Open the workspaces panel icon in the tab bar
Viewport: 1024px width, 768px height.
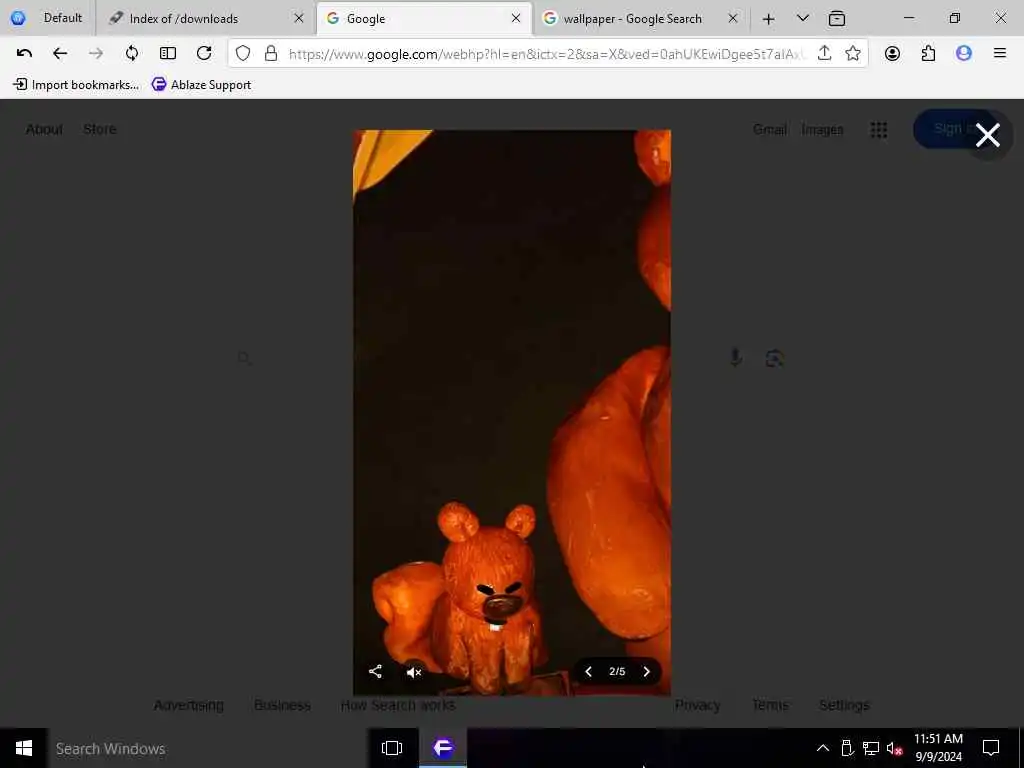click(837, 19)
